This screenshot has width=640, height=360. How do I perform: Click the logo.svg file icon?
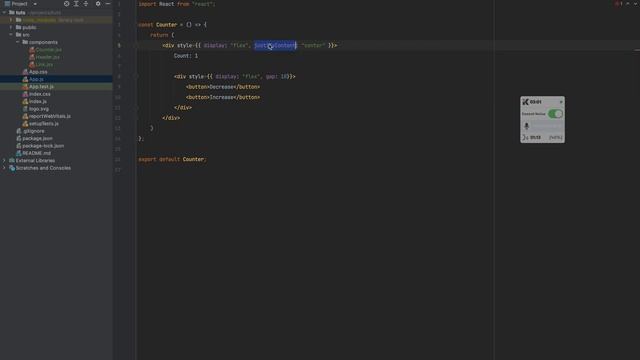coord(25,109)
